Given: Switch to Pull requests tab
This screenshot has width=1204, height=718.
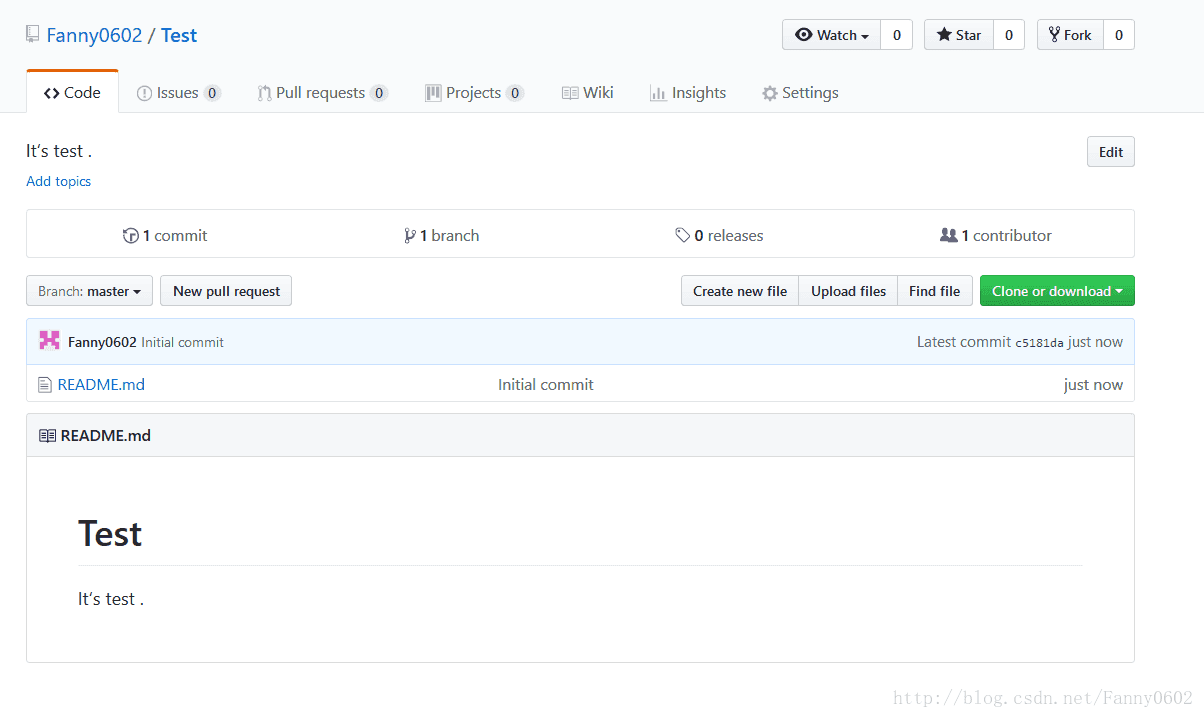Looking at the screenshot, I should pos(322,93).
